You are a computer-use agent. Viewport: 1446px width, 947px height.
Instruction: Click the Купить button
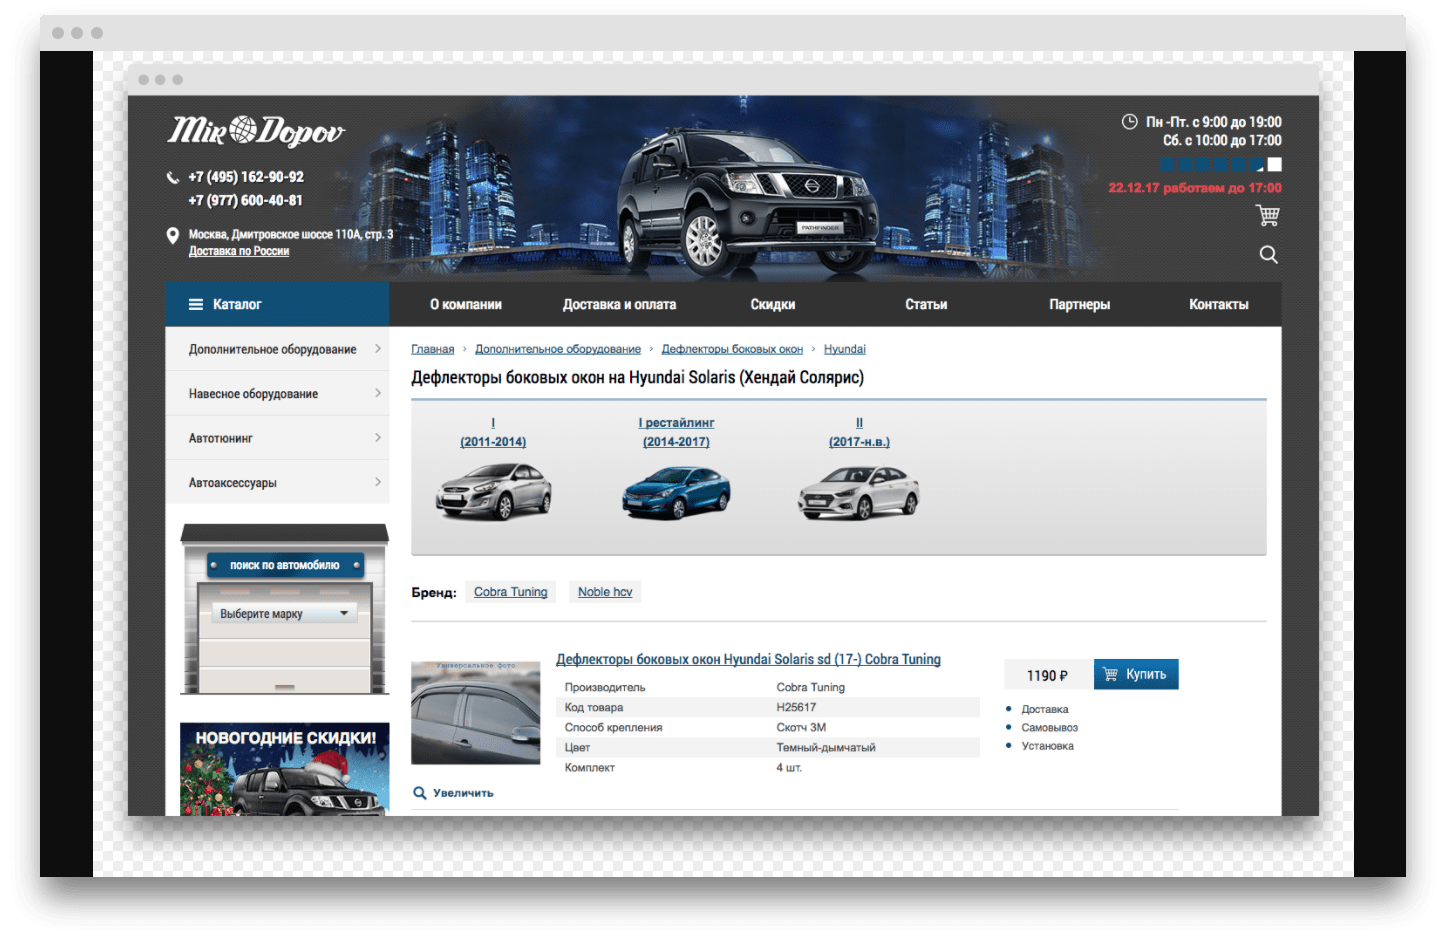(1136, 674)
